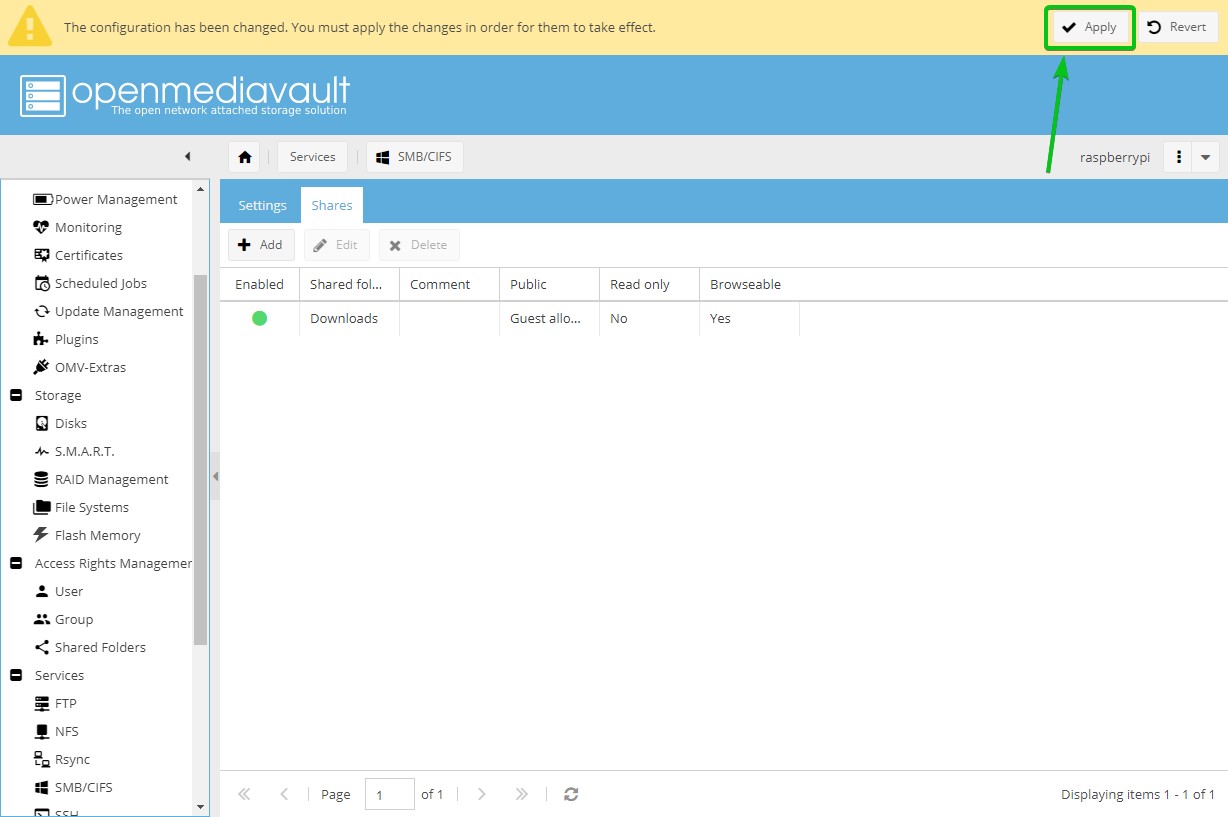This screenshot has width=1228, height=817.
Task: Select the Shares tab
Action: pyautogui.click(x=332, y=205)
